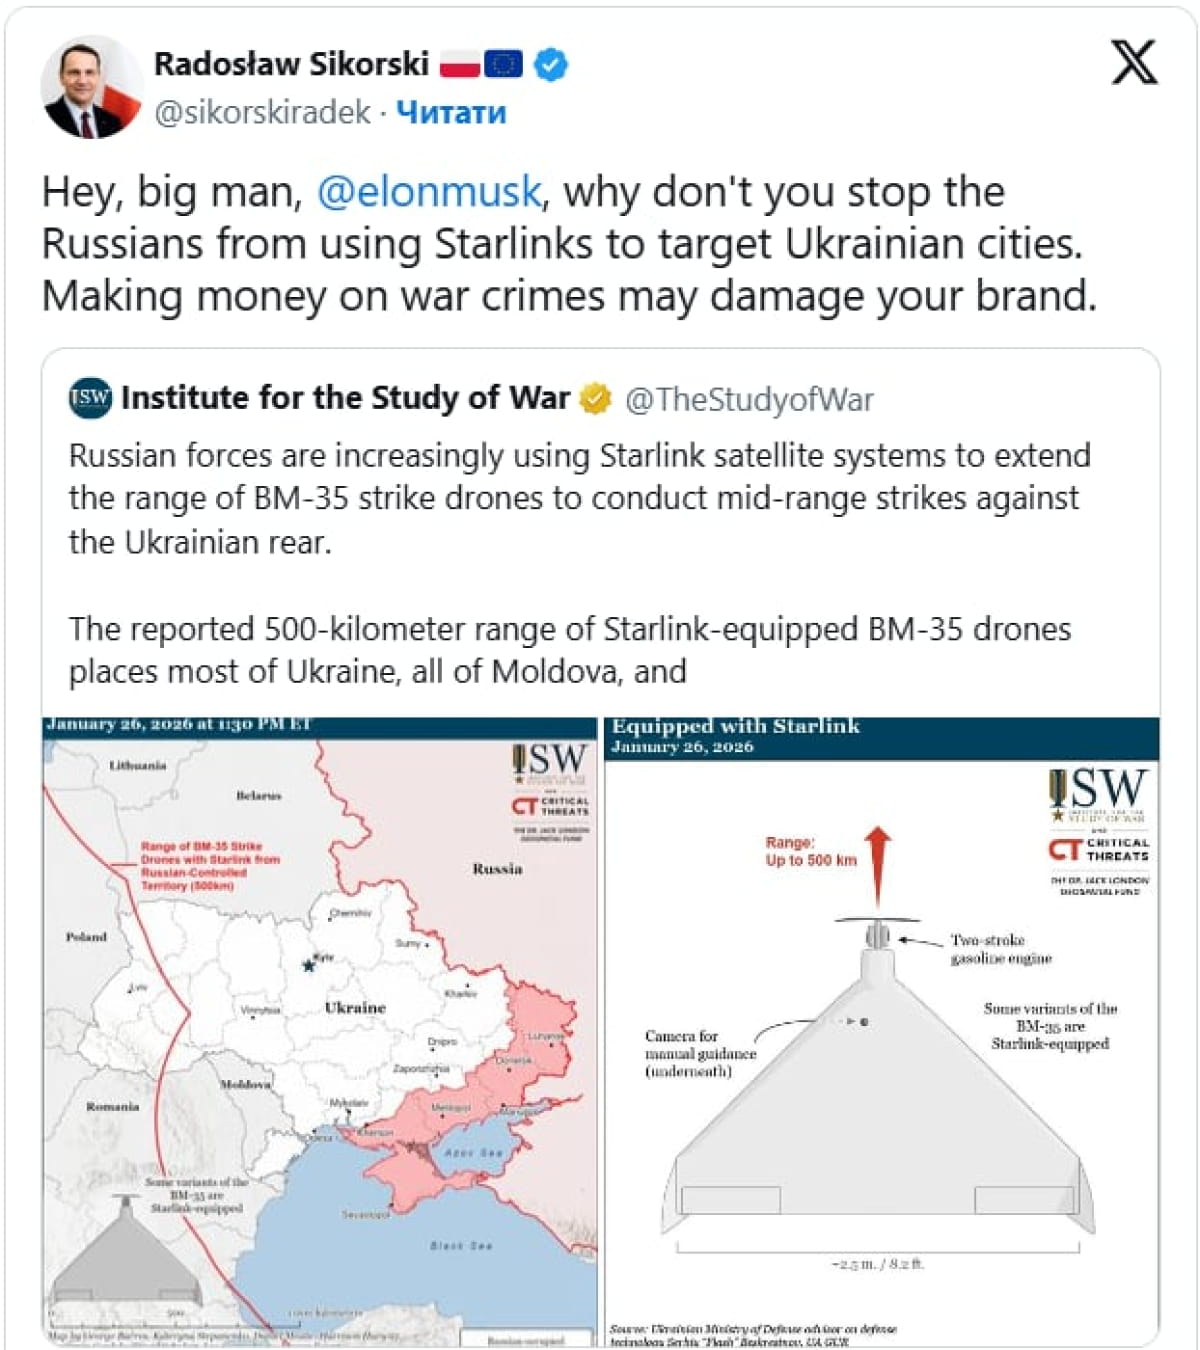Click the blue verified badge
The width and height of the screenshot is (1200, 1350).
(x=551, y=65)
